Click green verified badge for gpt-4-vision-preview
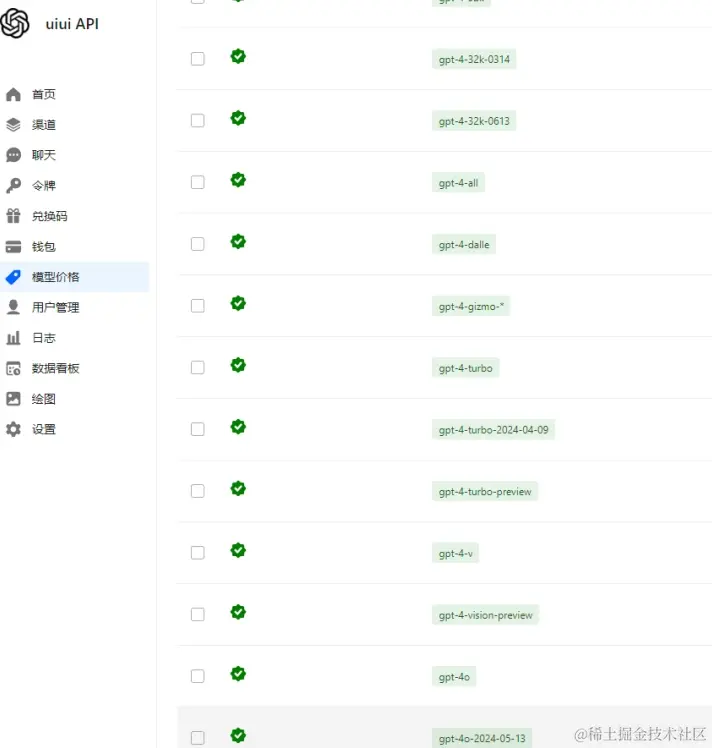The width and height of the screenshot is (712, 748). (238, 612)
